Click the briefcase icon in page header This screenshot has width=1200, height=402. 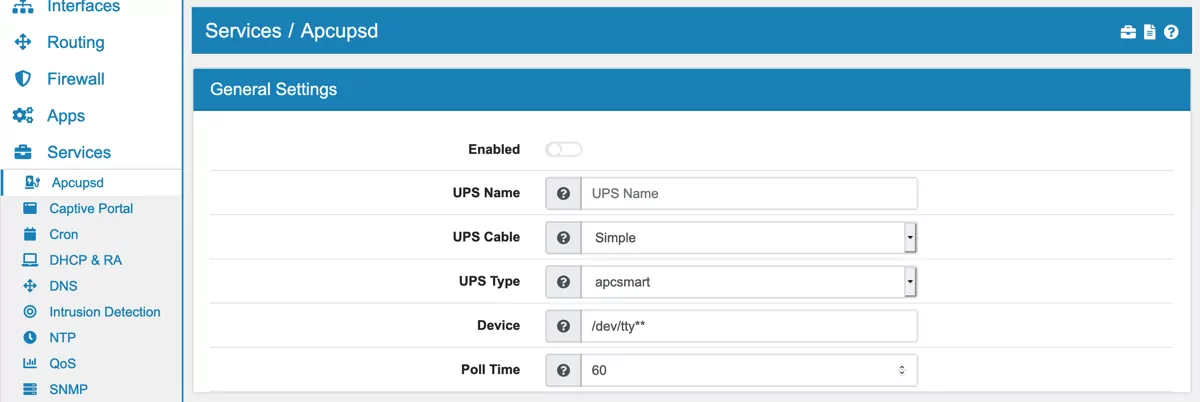point(1128,32)
